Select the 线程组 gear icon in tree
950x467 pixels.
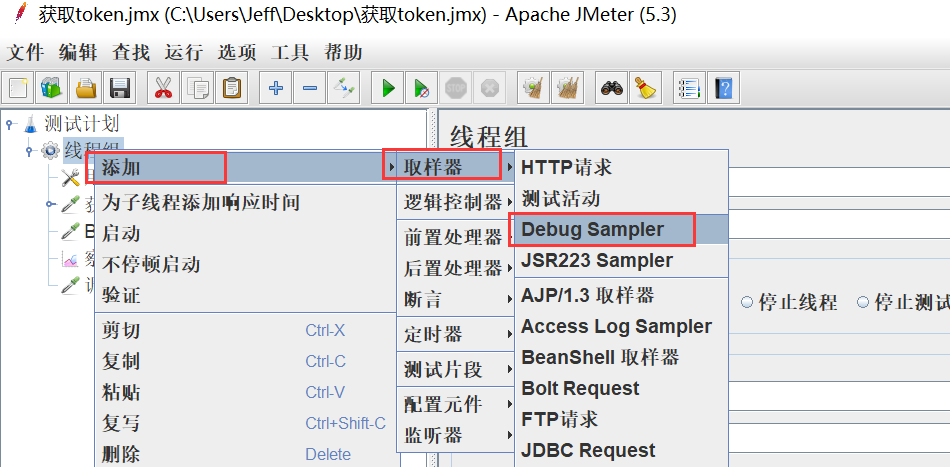(x=50, y=150)
